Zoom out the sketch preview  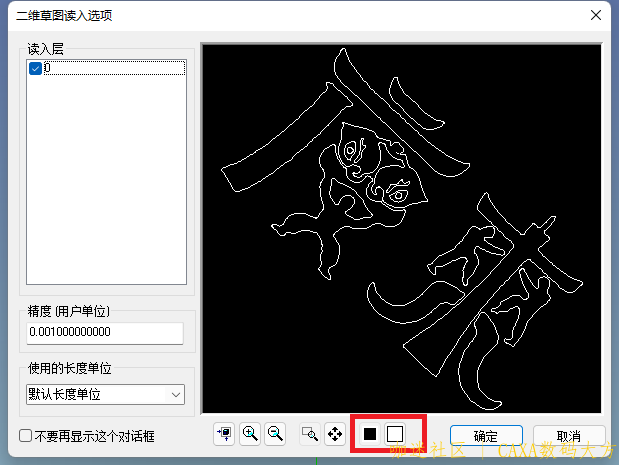tap(275, 434)
